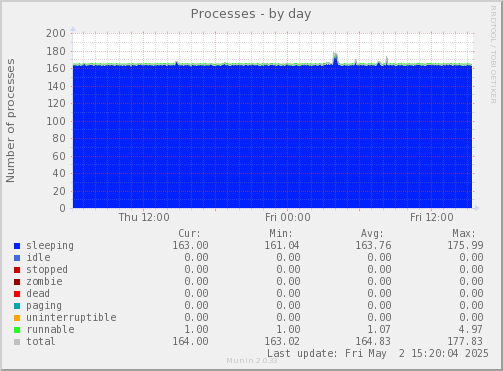Select the 'idle' legend label
The width and height of the screenshot is (503, 371).
coord(38,257)
